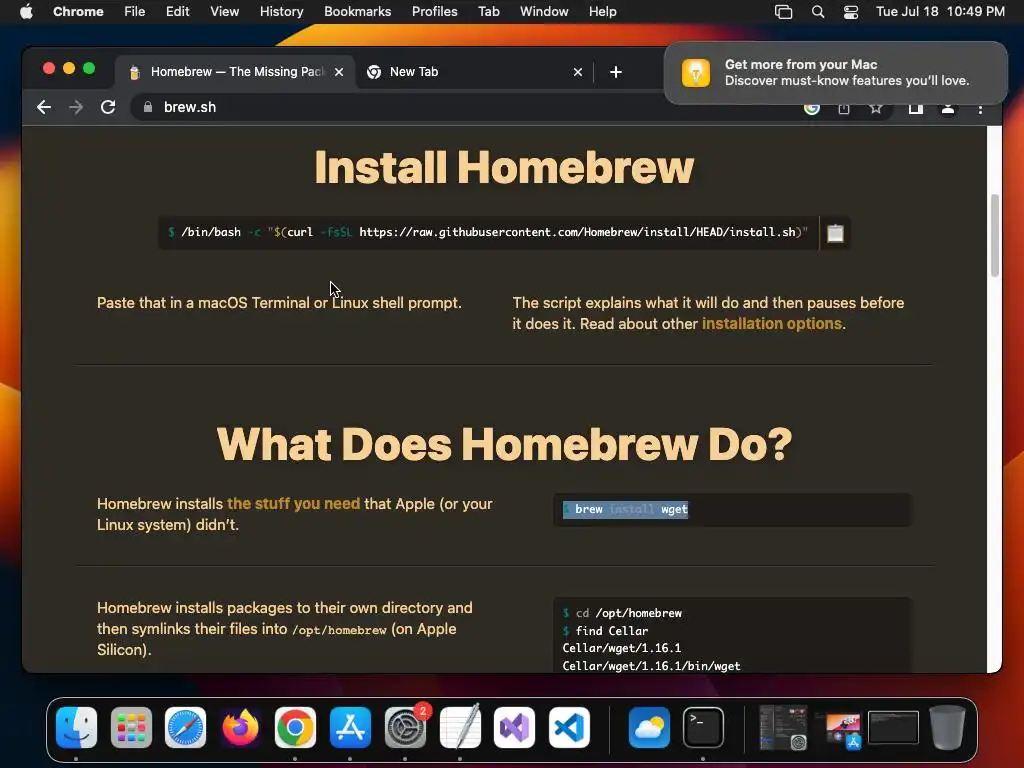Open the Bookmarks menu
The image size is (1024, 768).
pyautogui.click(x=357, y=12)
